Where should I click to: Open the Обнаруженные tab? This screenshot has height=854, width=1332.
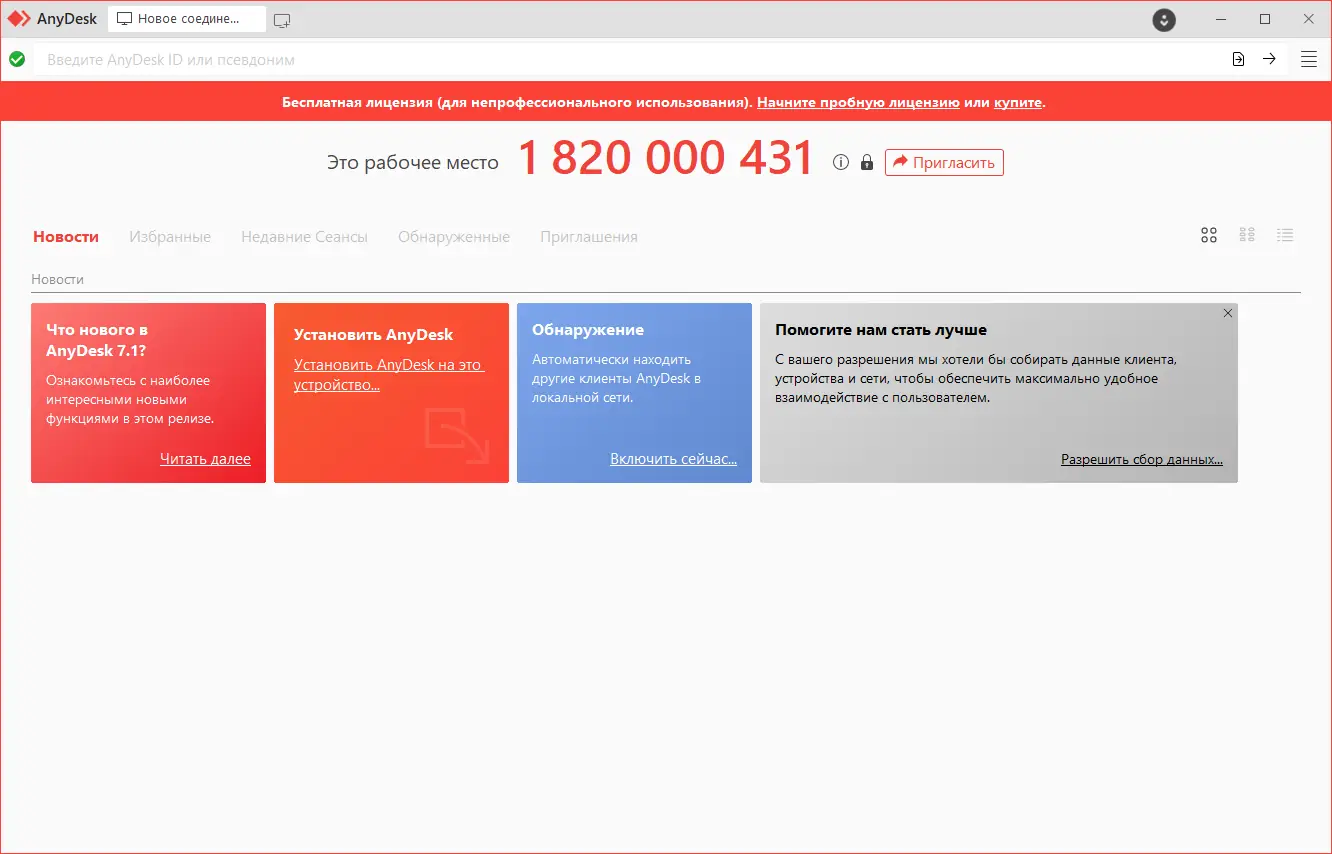(454, 237)
